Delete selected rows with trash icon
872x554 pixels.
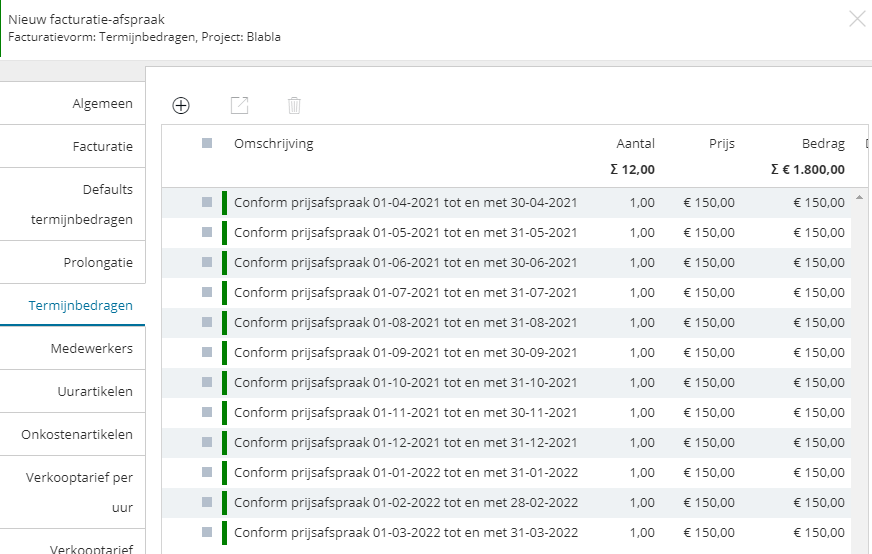[x=294, y=105]
